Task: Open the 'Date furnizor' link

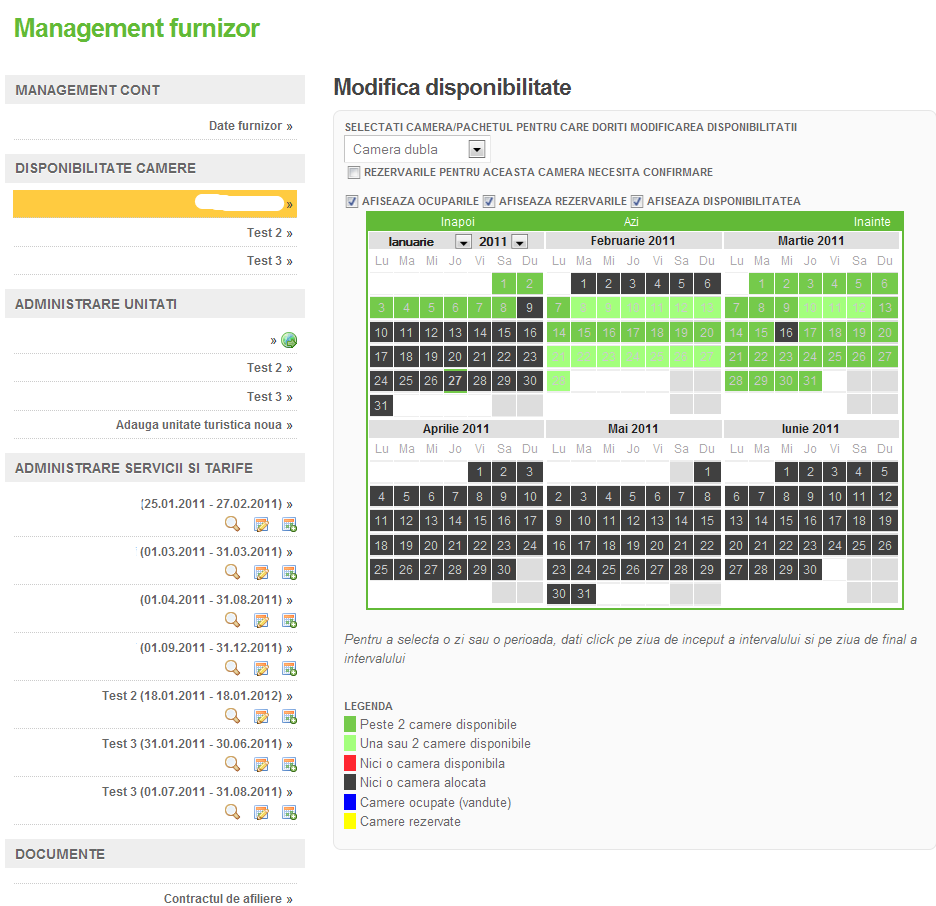Action: tap(250, 126)
